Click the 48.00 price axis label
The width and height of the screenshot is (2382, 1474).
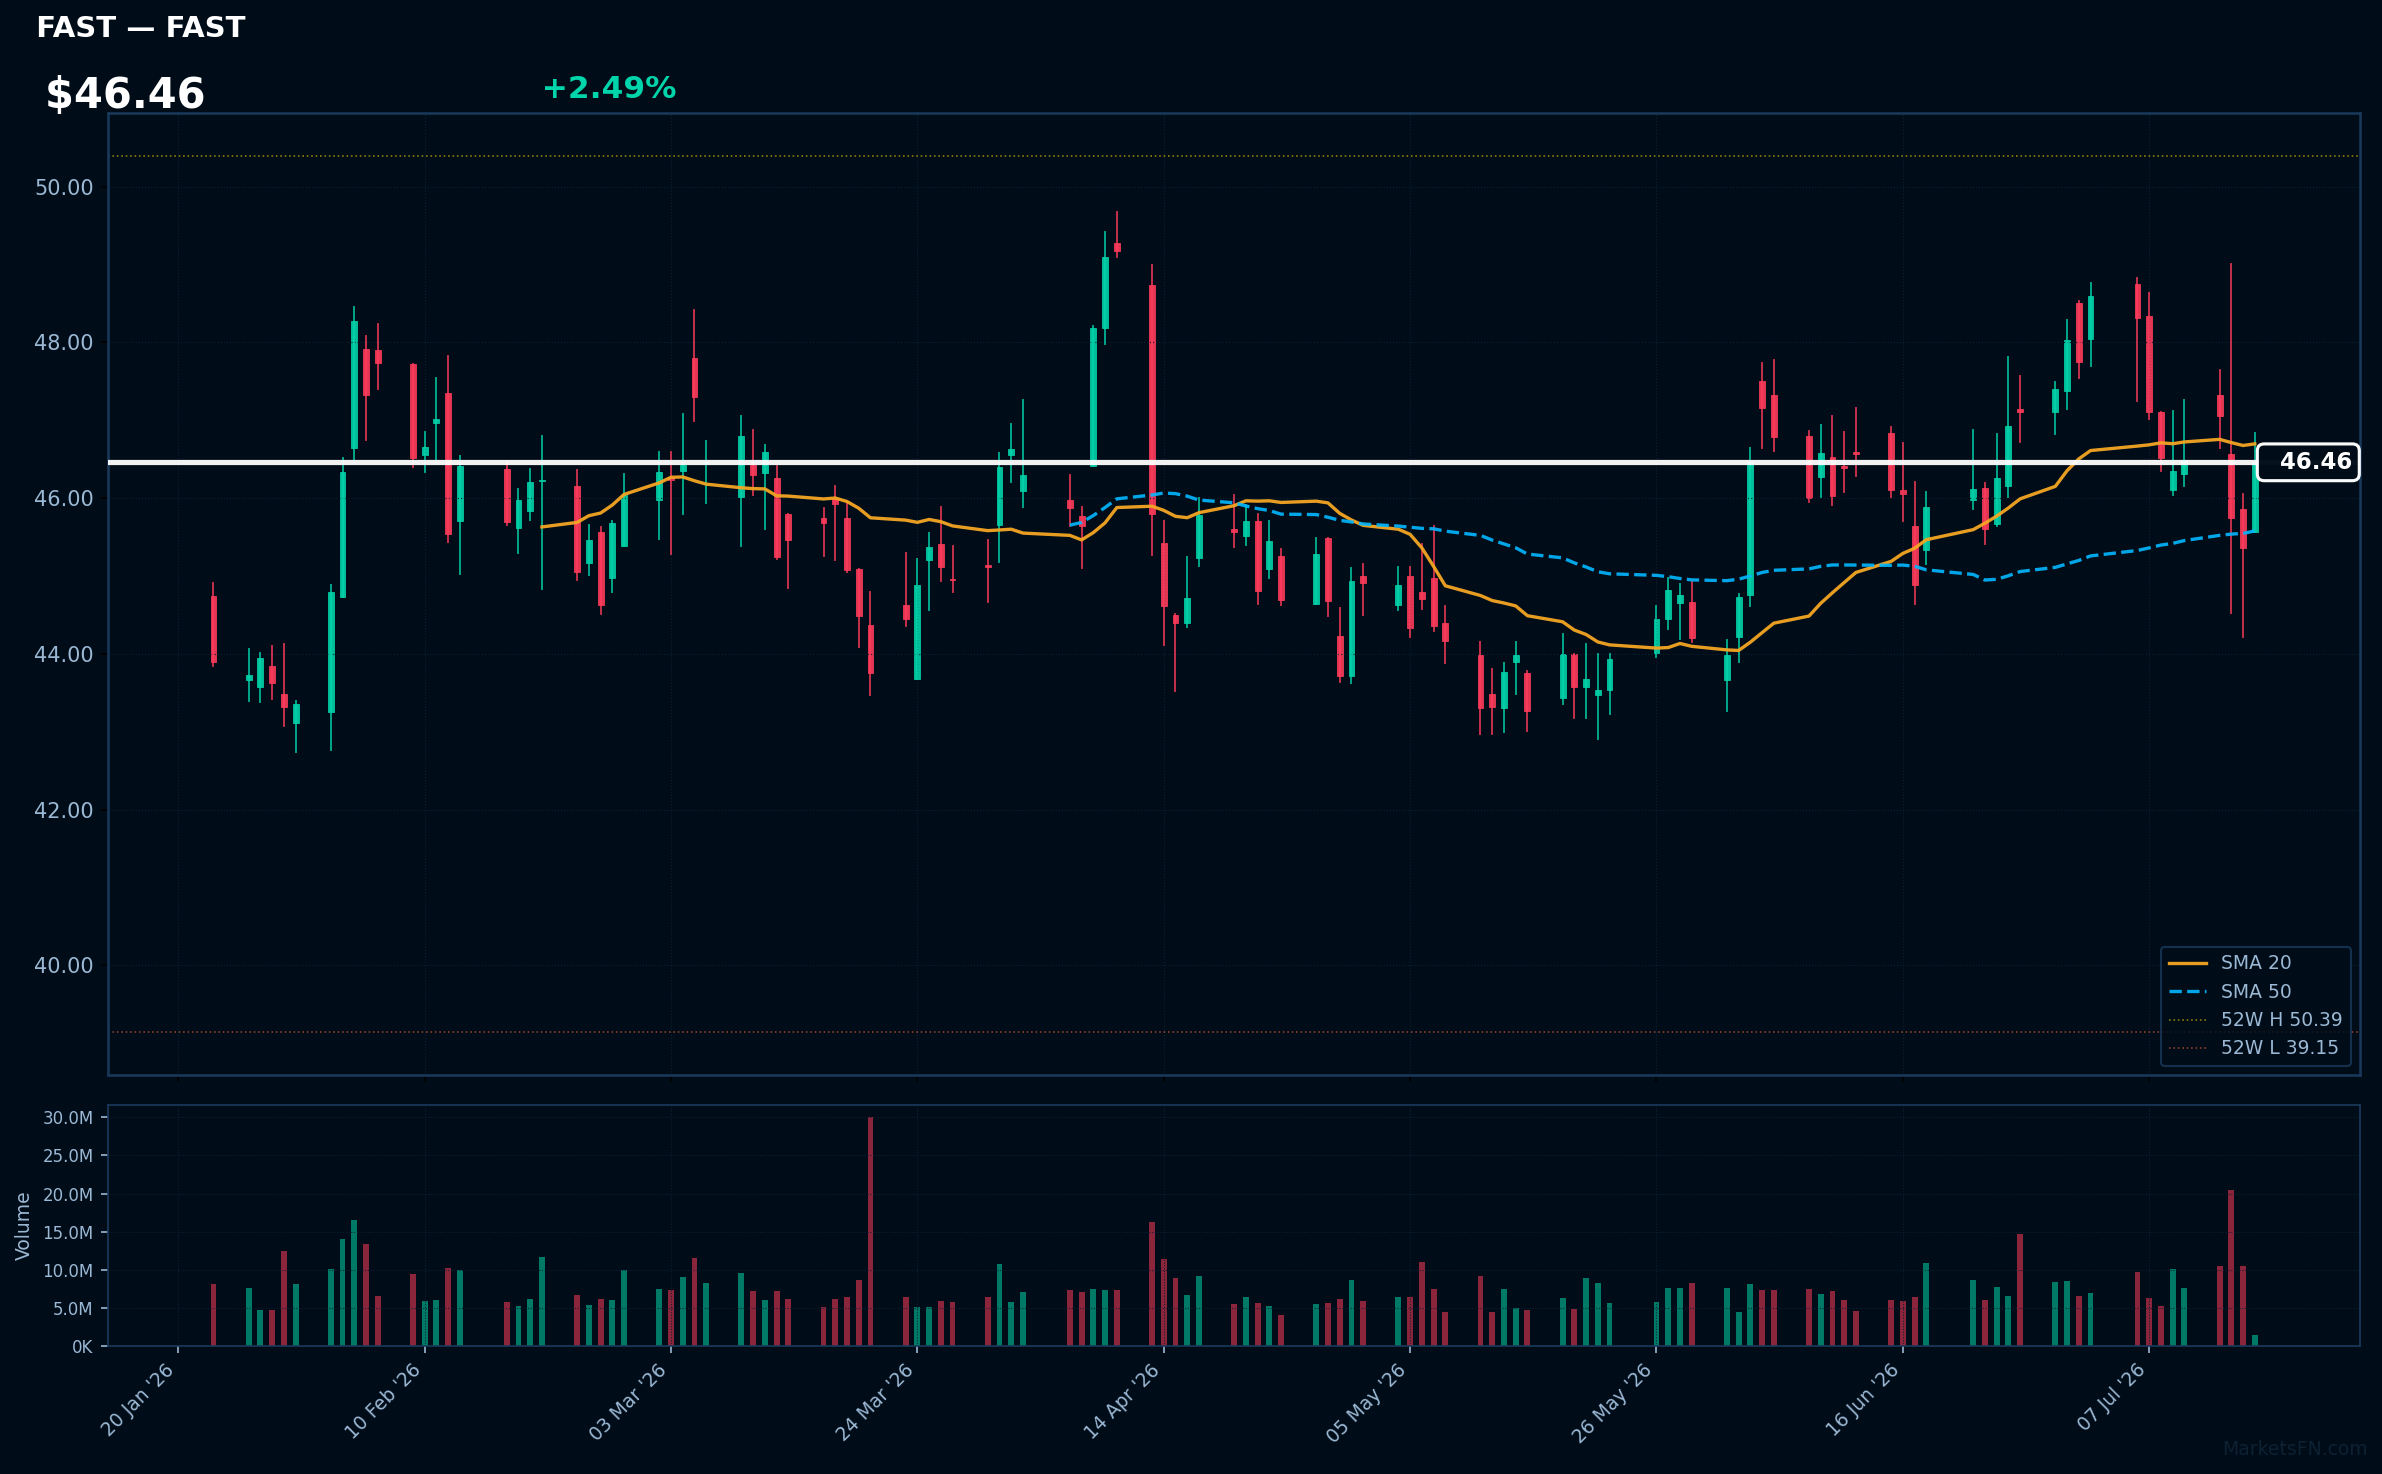point(64,343)
